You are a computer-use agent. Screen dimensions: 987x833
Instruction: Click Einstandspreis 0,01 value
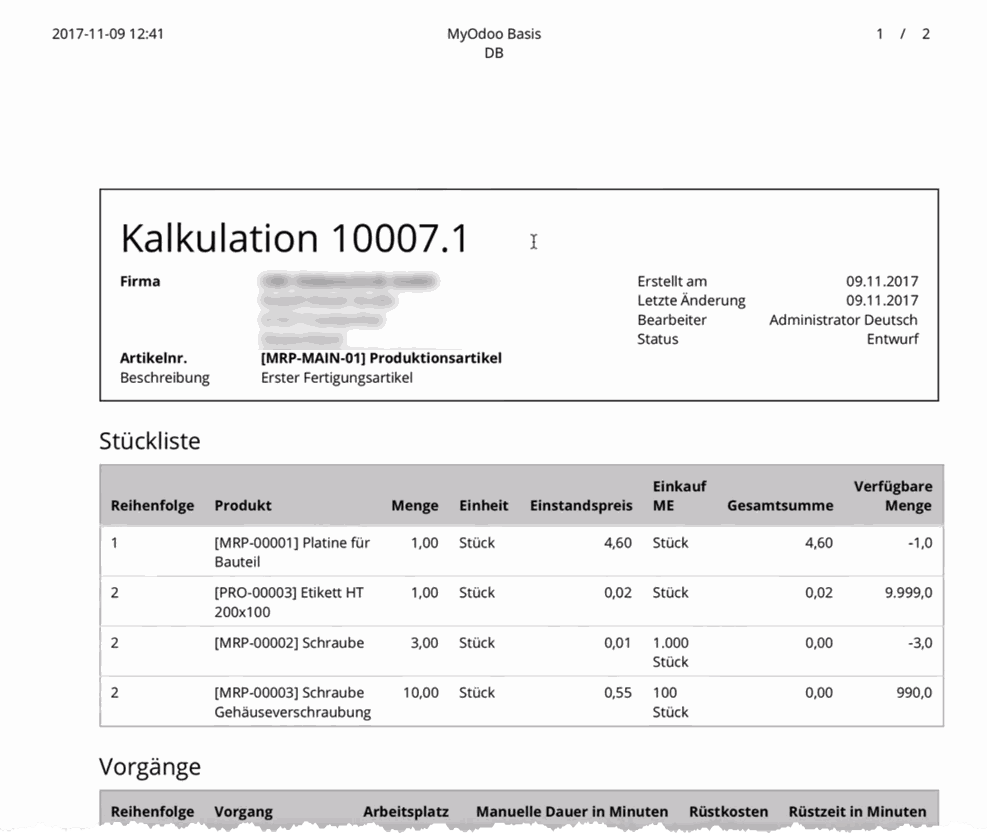pyautogui.click(x=618, y=643)
